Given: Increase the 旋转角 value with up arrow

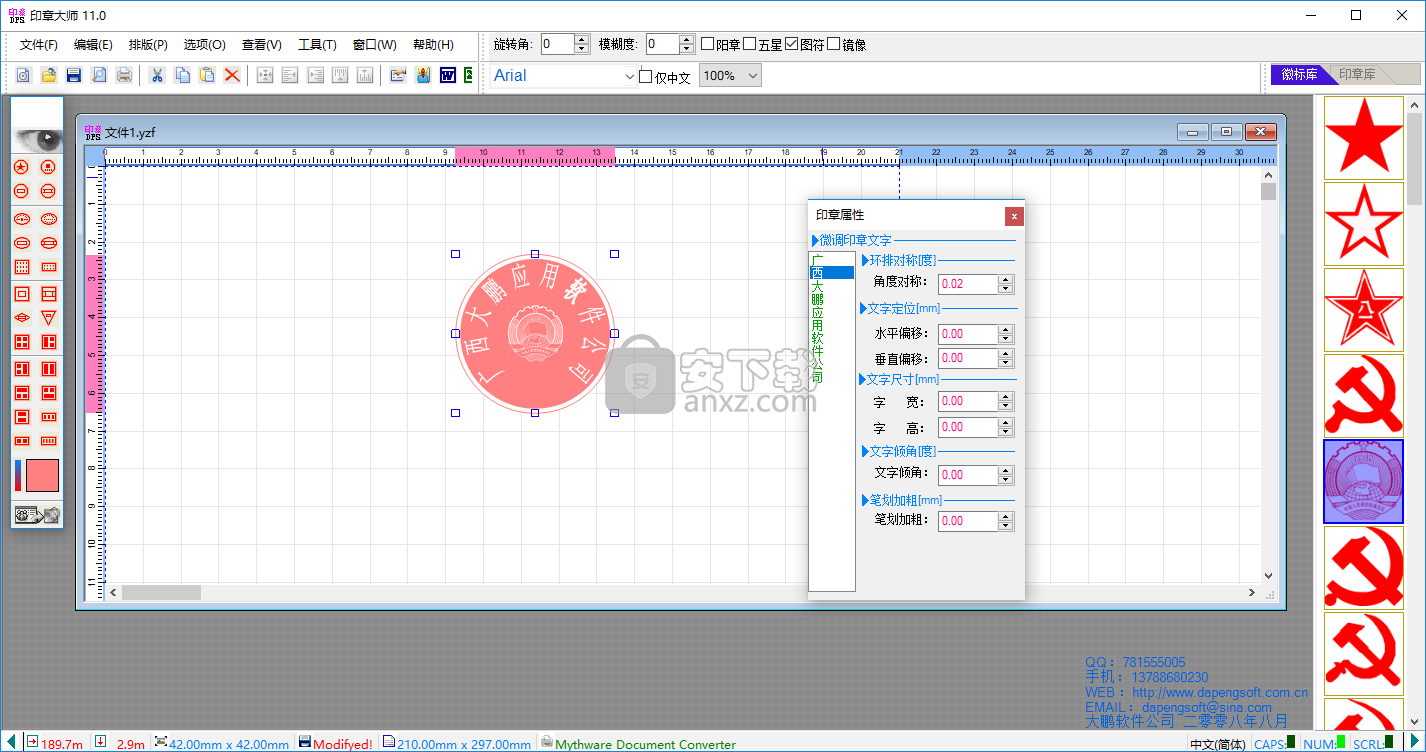Looking at the screenshot, I should click(582, 39).
